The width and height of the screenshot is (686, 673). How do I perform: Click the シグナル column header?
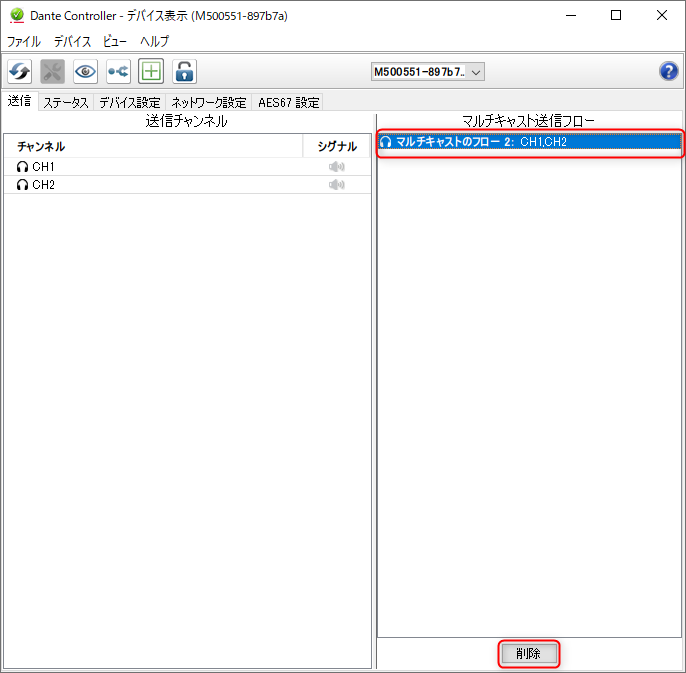pos(337,147)
